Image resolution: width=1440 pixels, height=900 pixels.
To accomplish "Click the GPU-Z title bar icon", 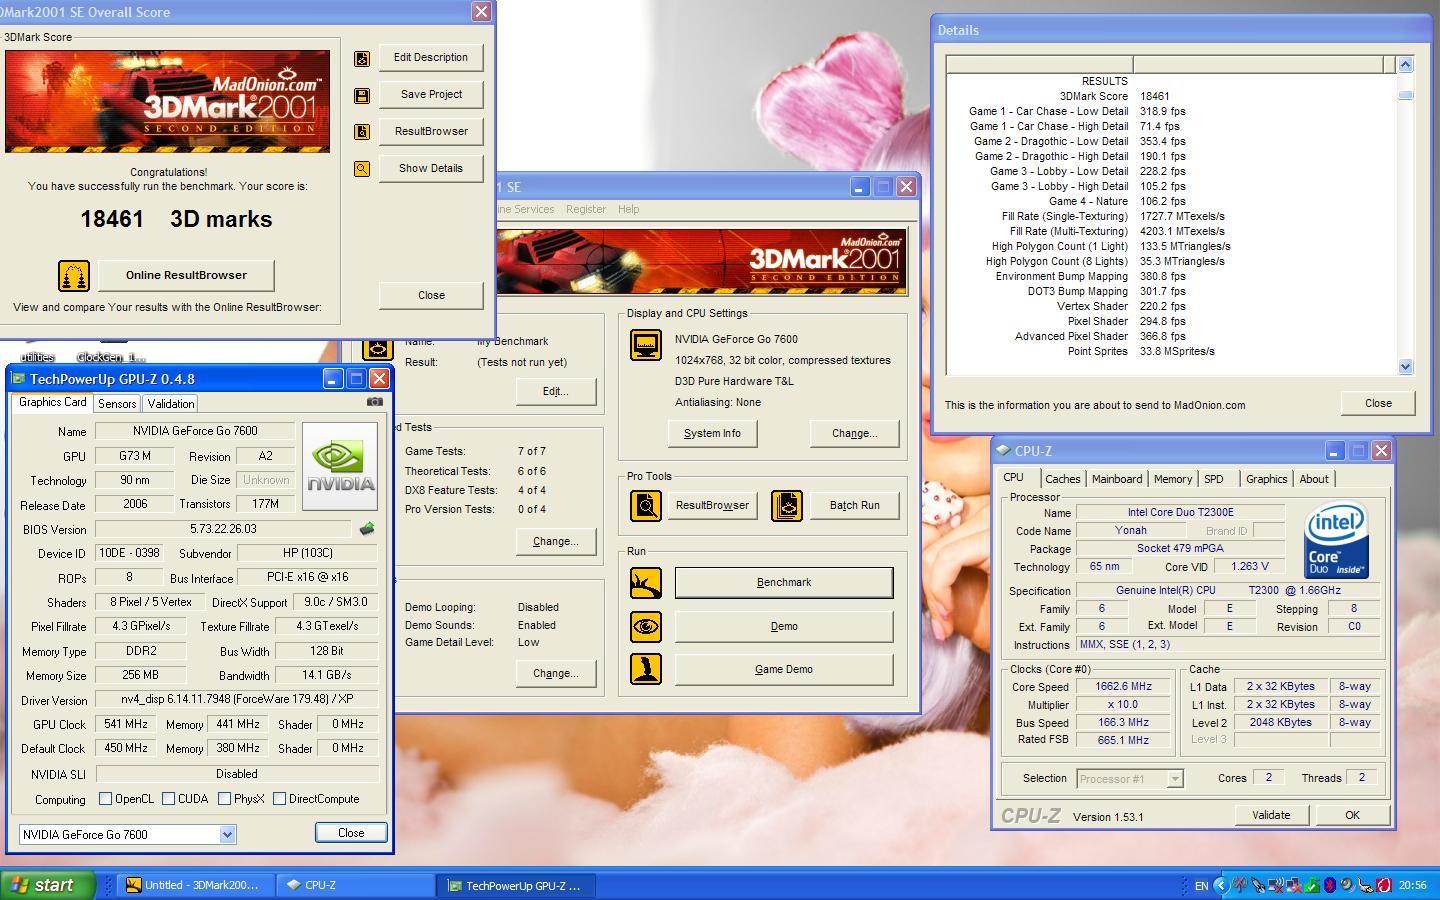I will 17,379.
